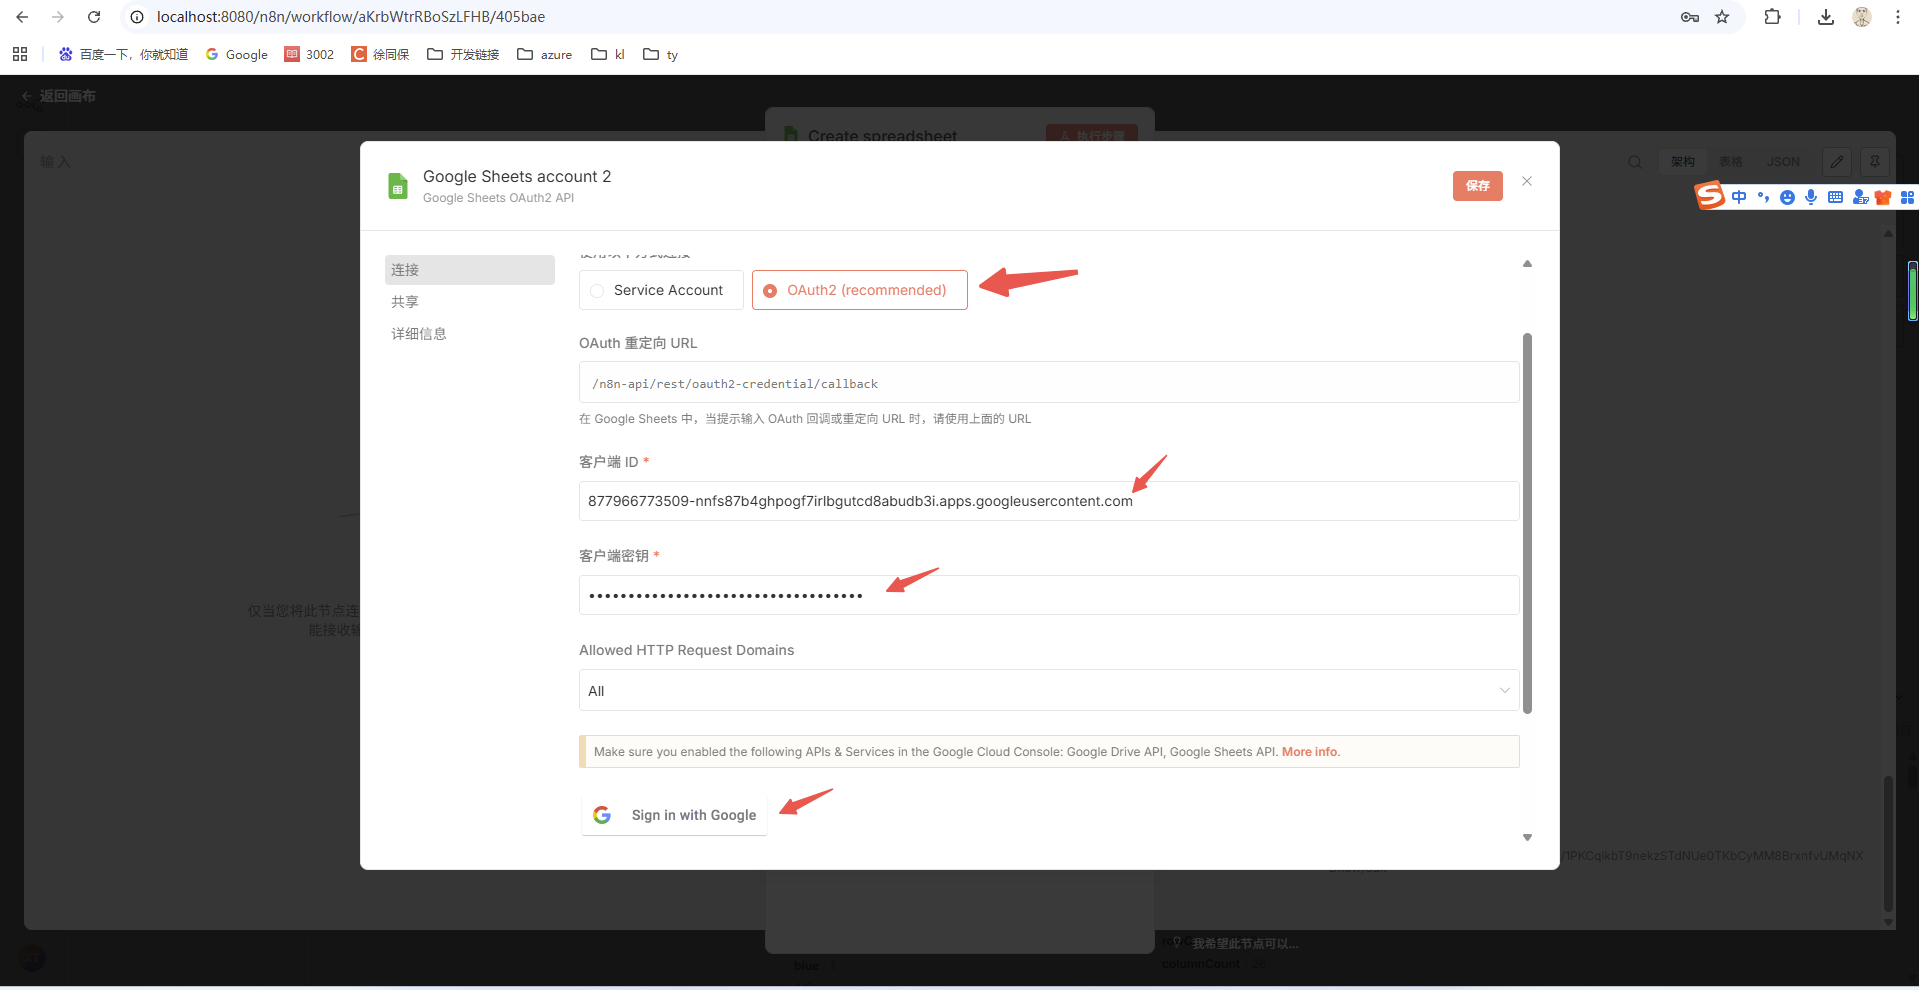Open the Sogou emoji smiley icon
The height and width of the screenshot is (990, 1919).
coord(1787,197)
